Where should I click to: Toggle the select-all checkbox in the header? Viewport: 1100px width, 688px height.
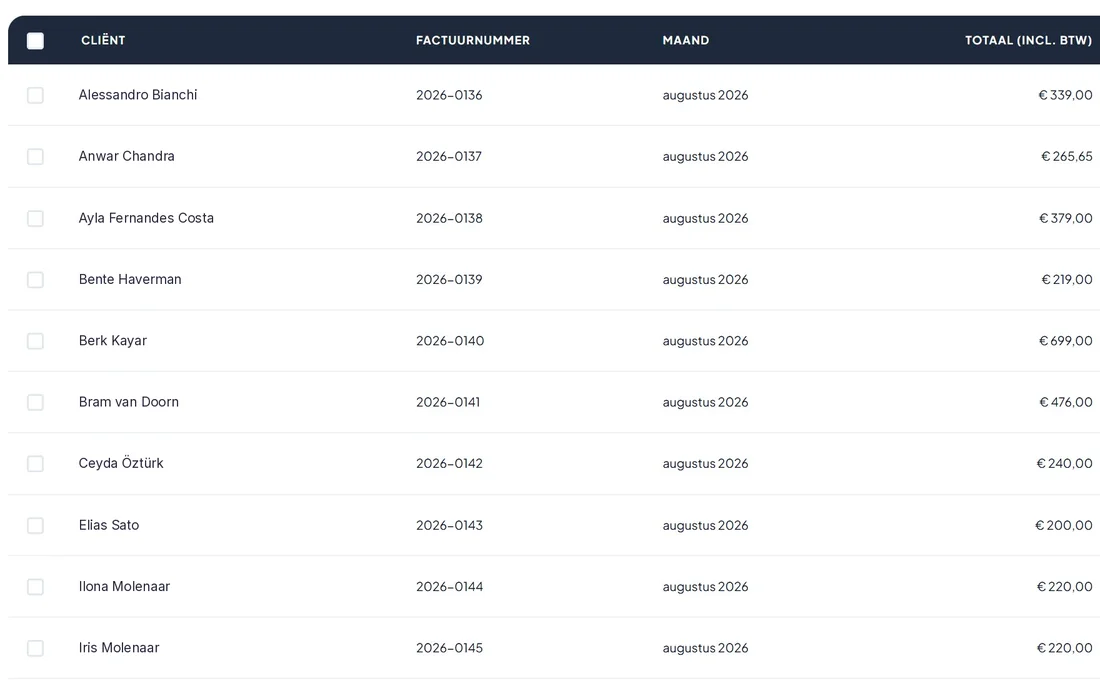pos(35,41)
